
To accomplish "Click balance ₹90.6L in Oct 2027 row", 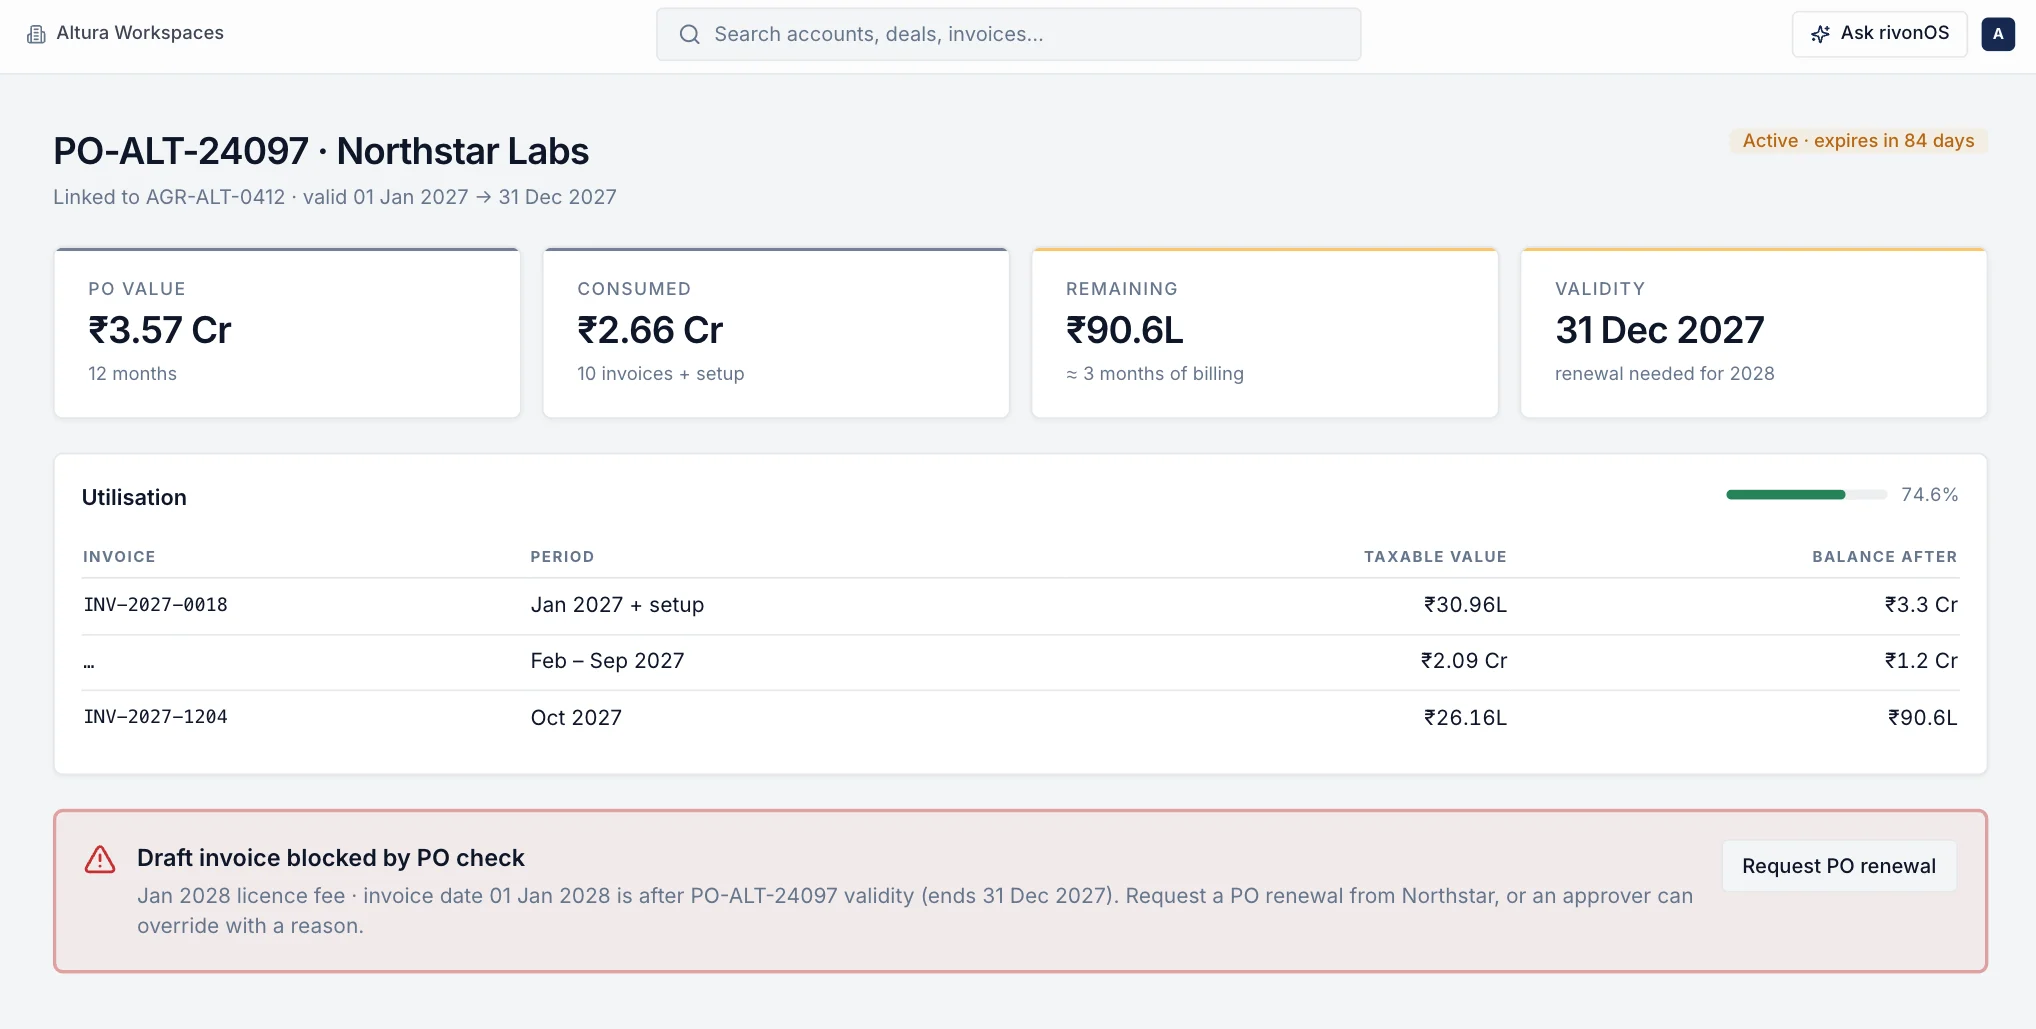I will 1922,718.
